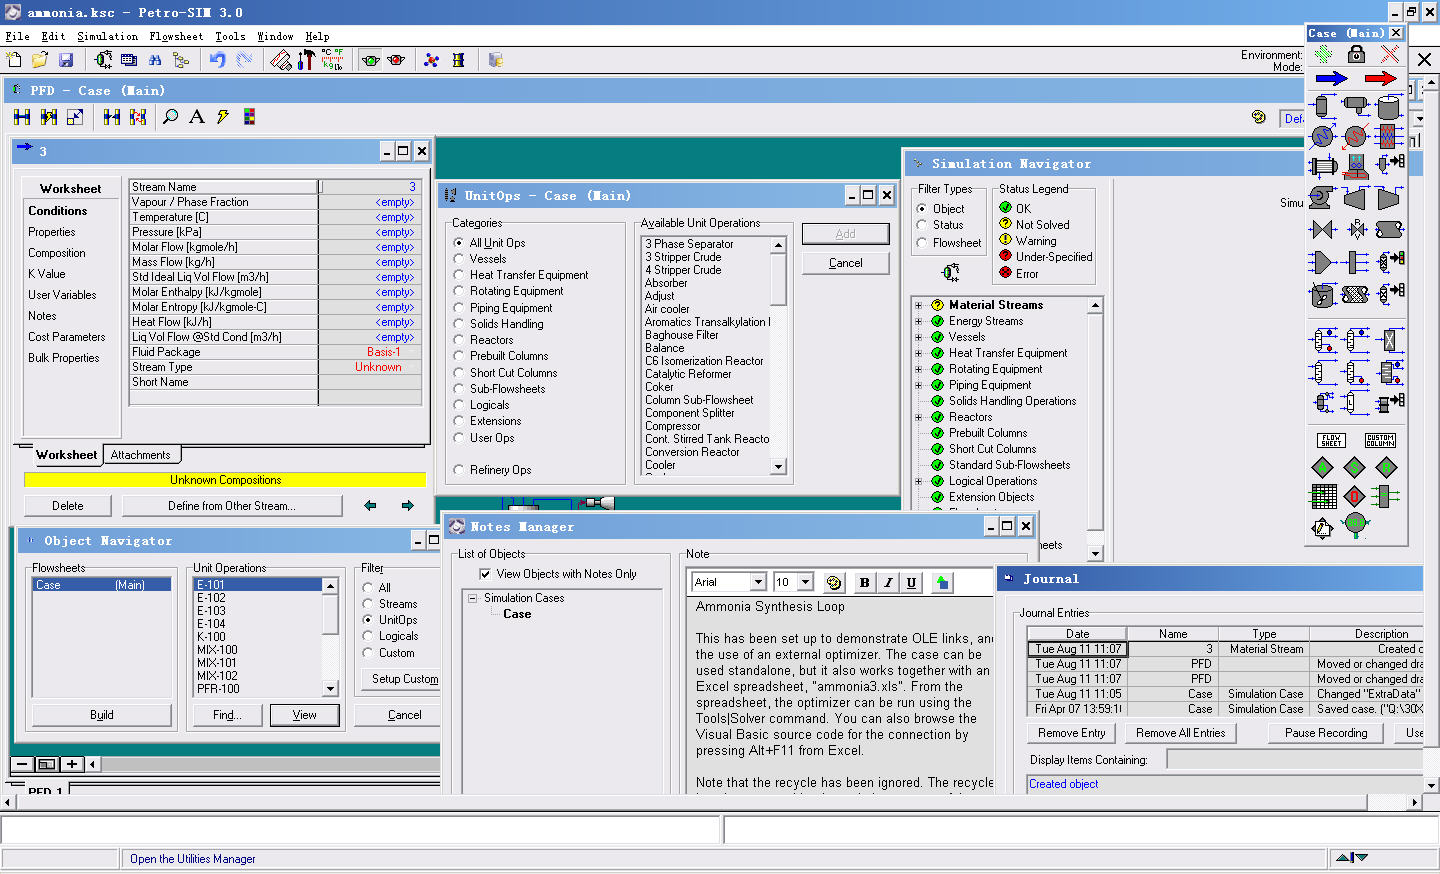Viewport: 1440px width, 874px height.
Task: Click the Save Case floppy disk icon
Action: (66, 60)
